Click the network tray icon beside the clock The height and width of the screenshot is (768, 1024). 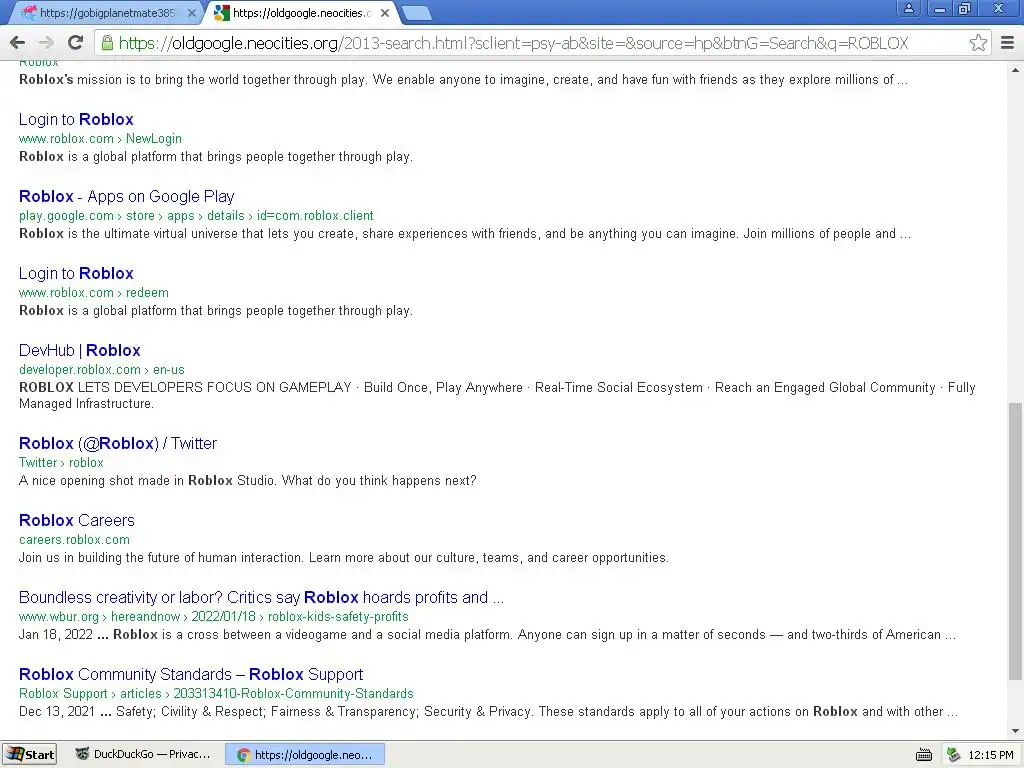[x=953, y=755]
